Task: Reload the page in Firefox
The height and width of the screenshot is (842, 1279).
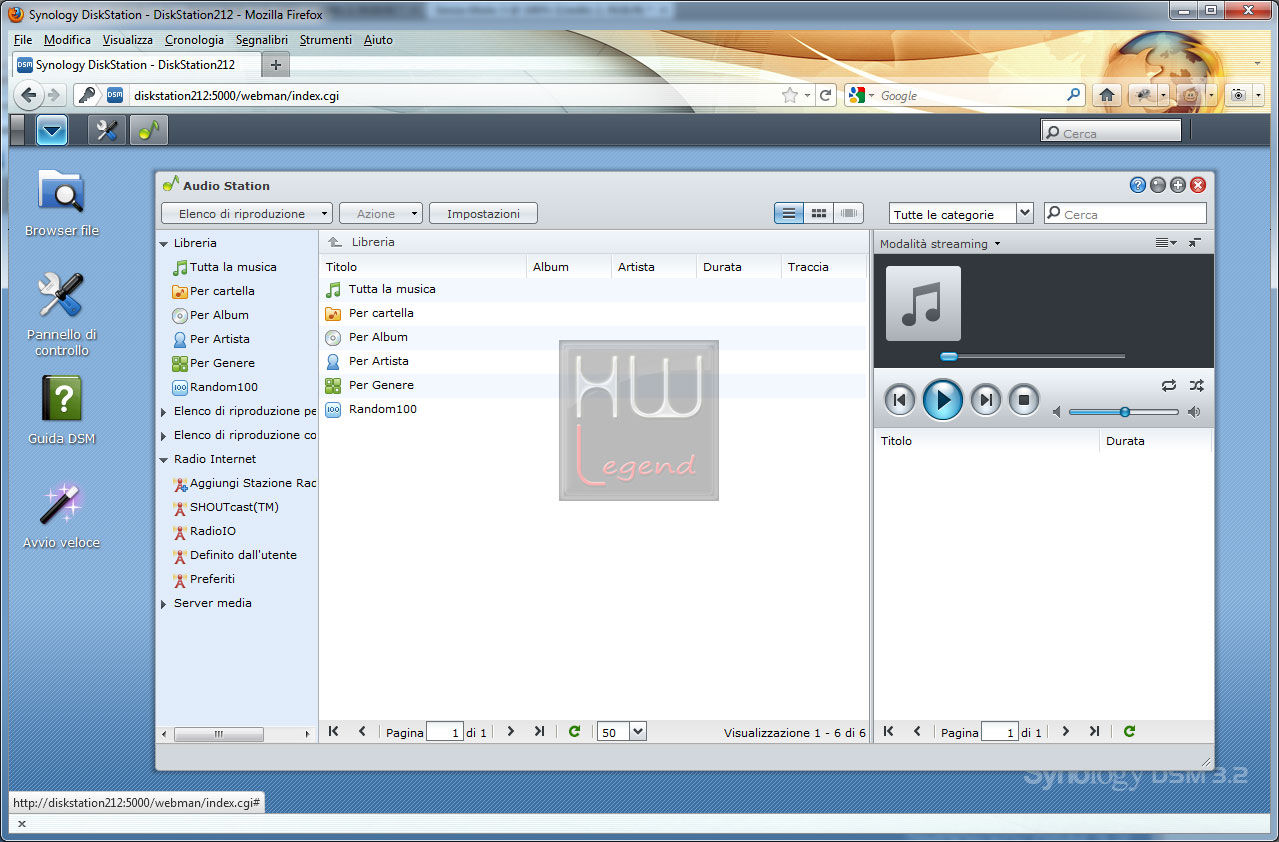Action: pyautogui.click(x=826, y=95)
